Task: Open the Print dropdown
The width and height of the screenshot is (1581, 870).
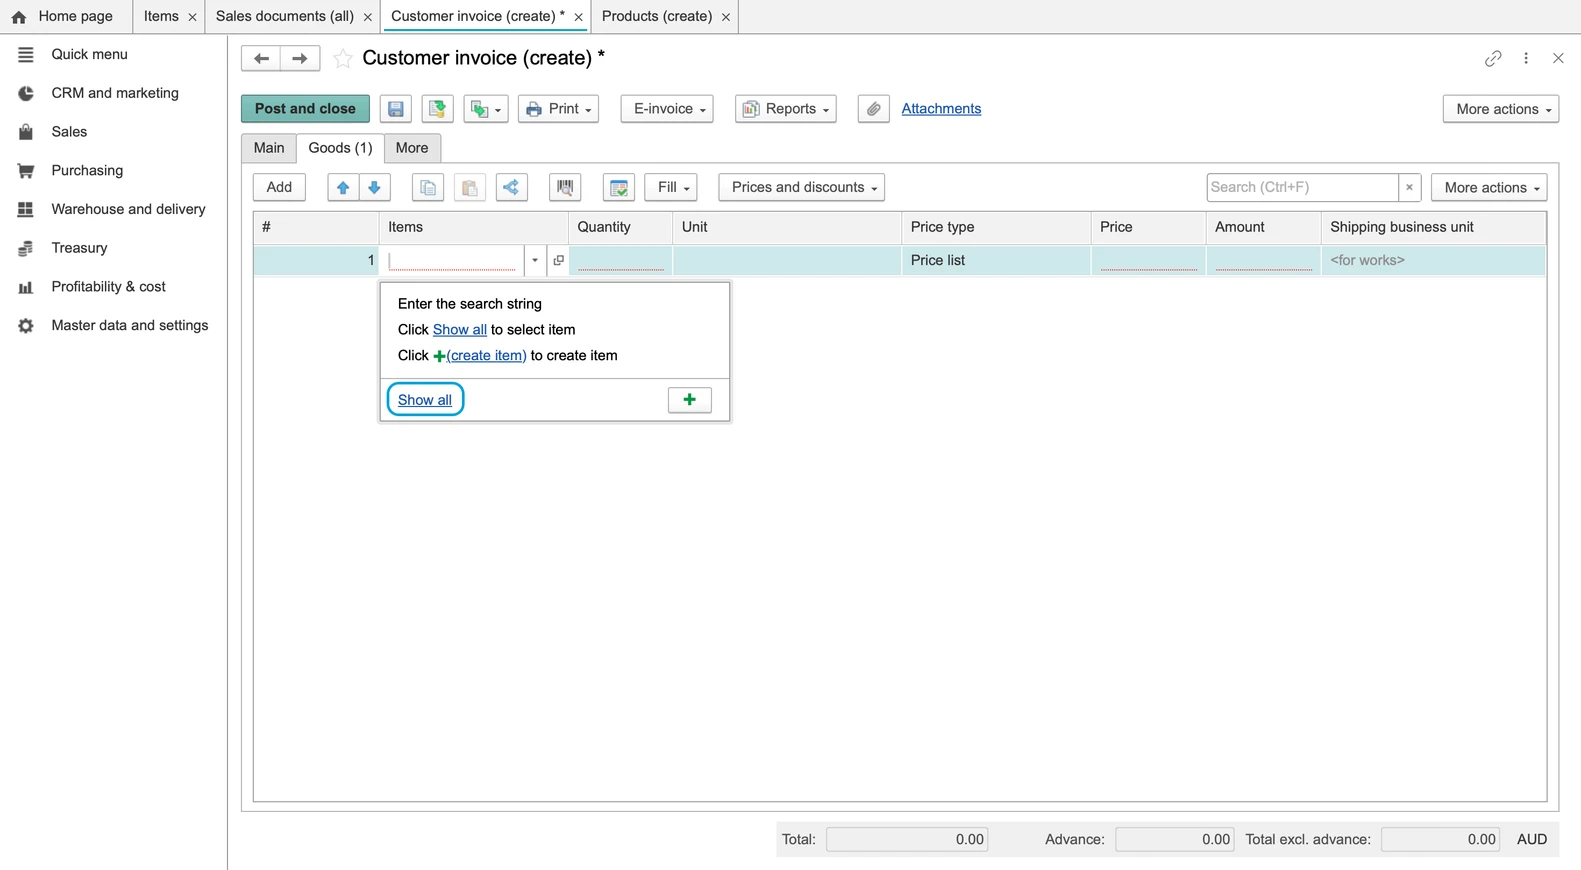Action: pos(559,109)
